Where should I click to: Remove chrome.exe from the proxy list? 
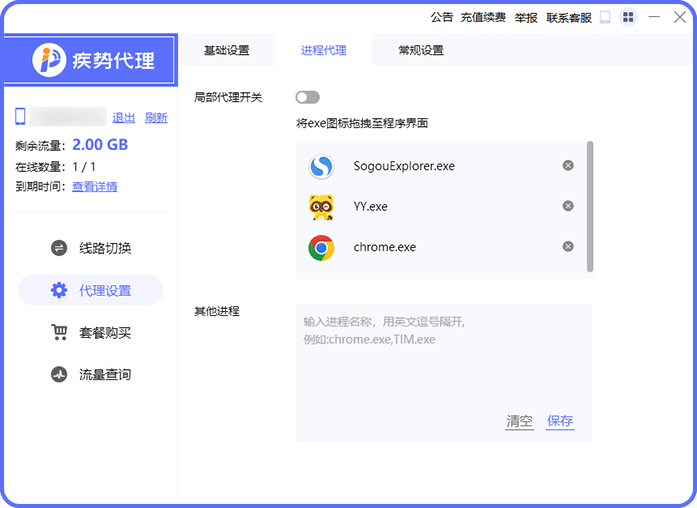(568, 246)
